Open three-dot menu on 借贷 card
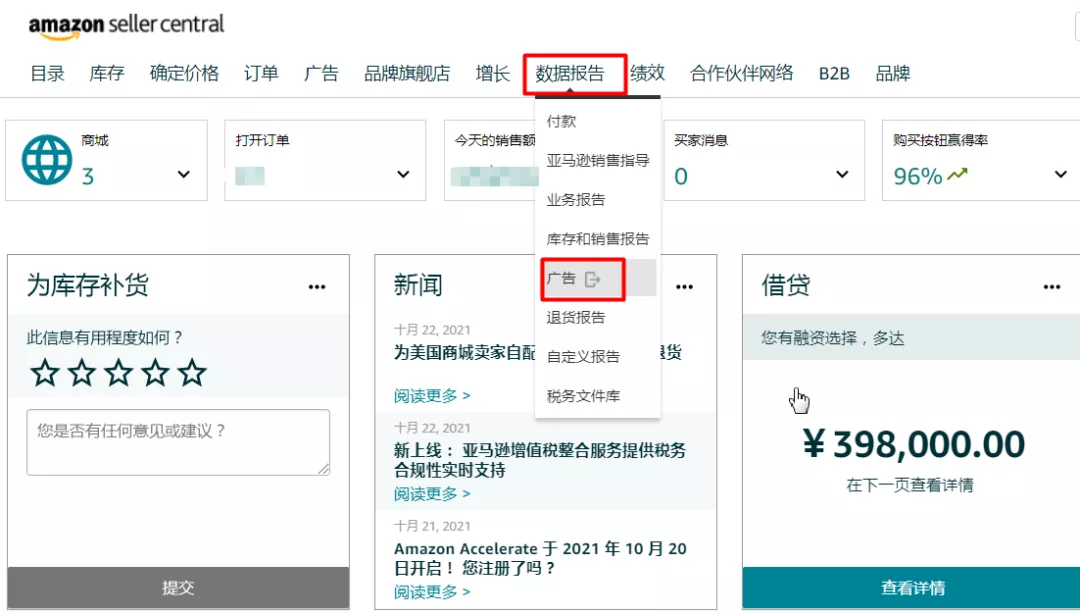 click(1052, 287)
